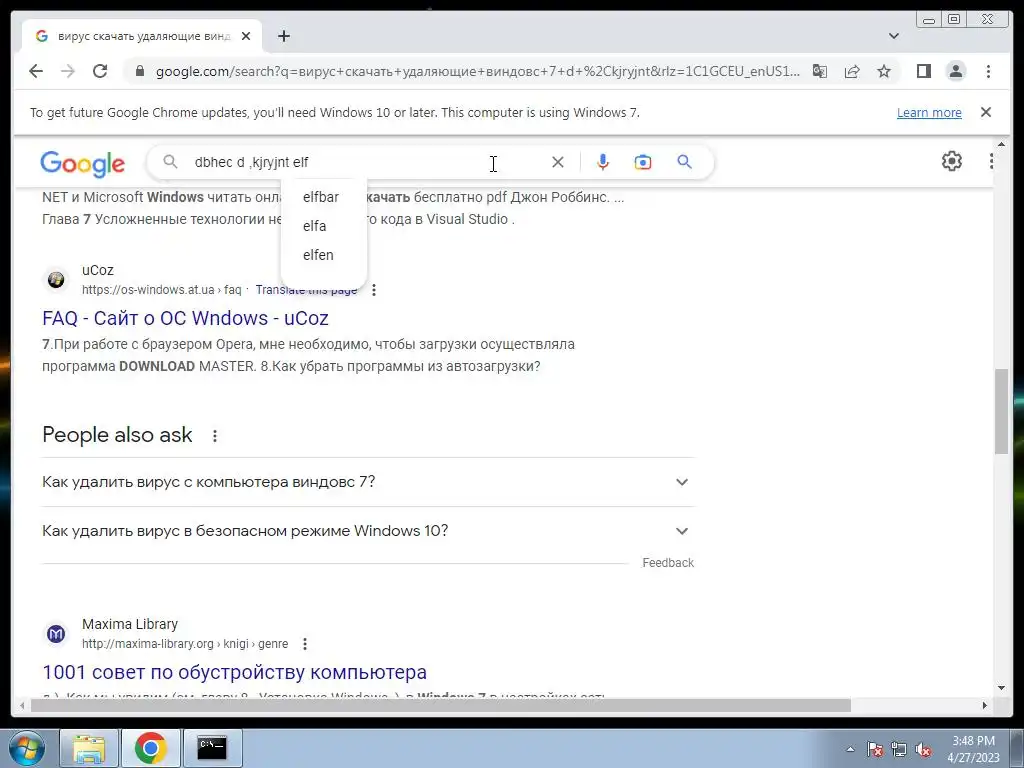The image size is (1024, 768).
Task: Search by image with camera icon
Action: click(x=643, y=162)
